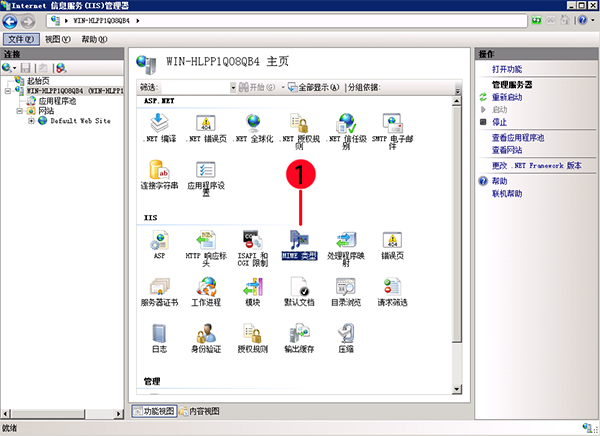Select the MIME 类型 feature icon
Viewport: 600px width, 436px height.
300,245
